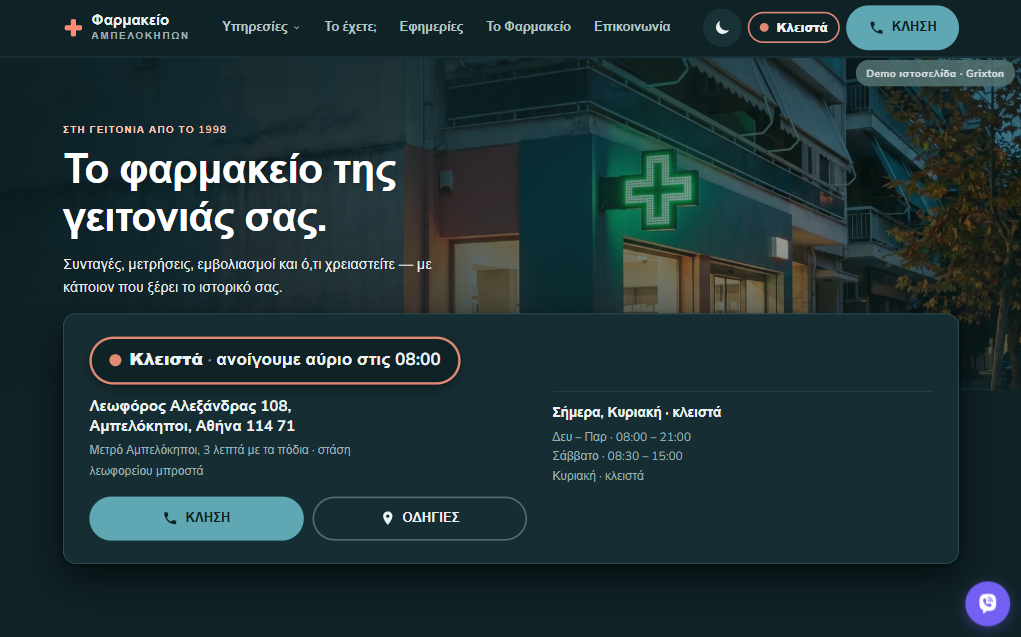The width and height of the screenshot is (1021, 637).
Task: Go to the Εφημερίες page
Action: (x=431, y=27)
